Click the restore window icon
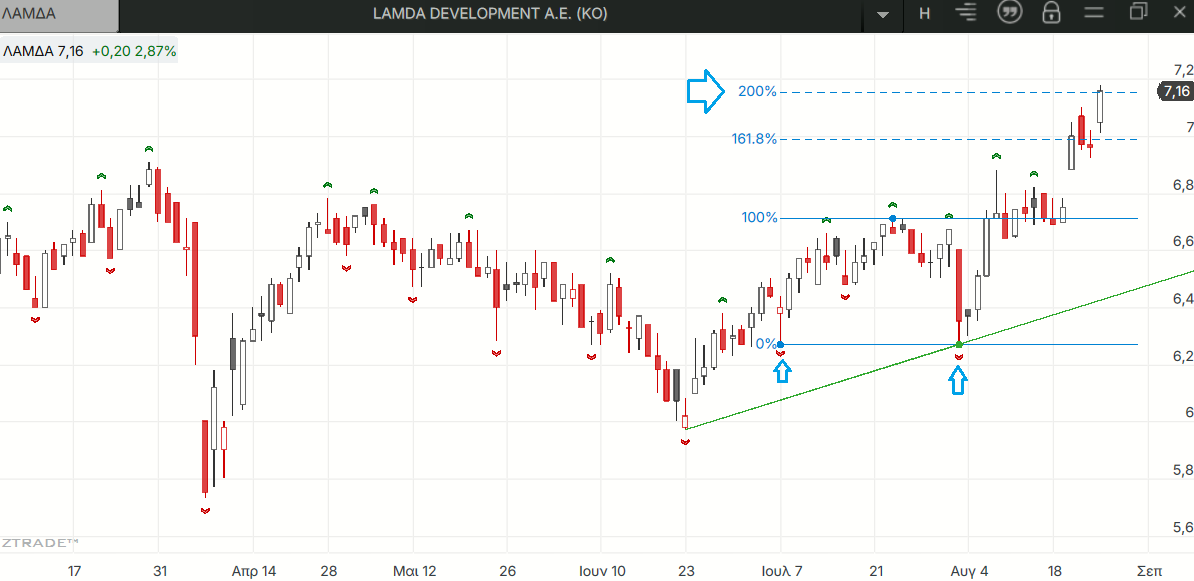Viewport: 1194px width, 581px height. (1138, 11)
